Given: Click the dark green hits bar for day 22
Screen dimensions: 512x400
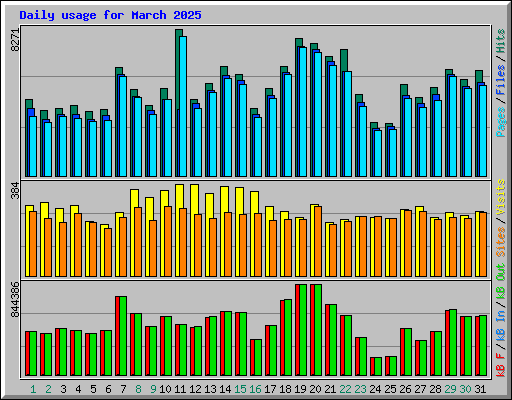Looking at the screenshot, I should 344,60.
